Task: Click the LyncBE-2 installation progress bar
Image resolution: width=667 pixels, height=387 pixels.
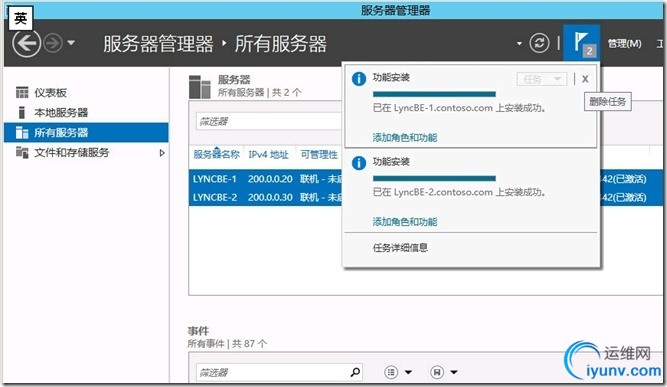Action: coord(434,178)
